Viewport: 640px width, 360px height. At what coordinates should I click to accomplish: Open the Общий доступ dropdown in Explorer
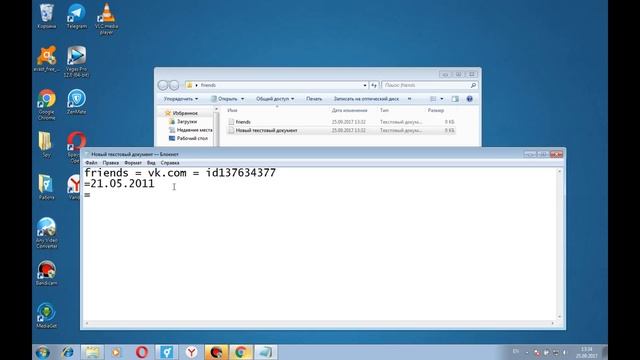pos(275,99)
